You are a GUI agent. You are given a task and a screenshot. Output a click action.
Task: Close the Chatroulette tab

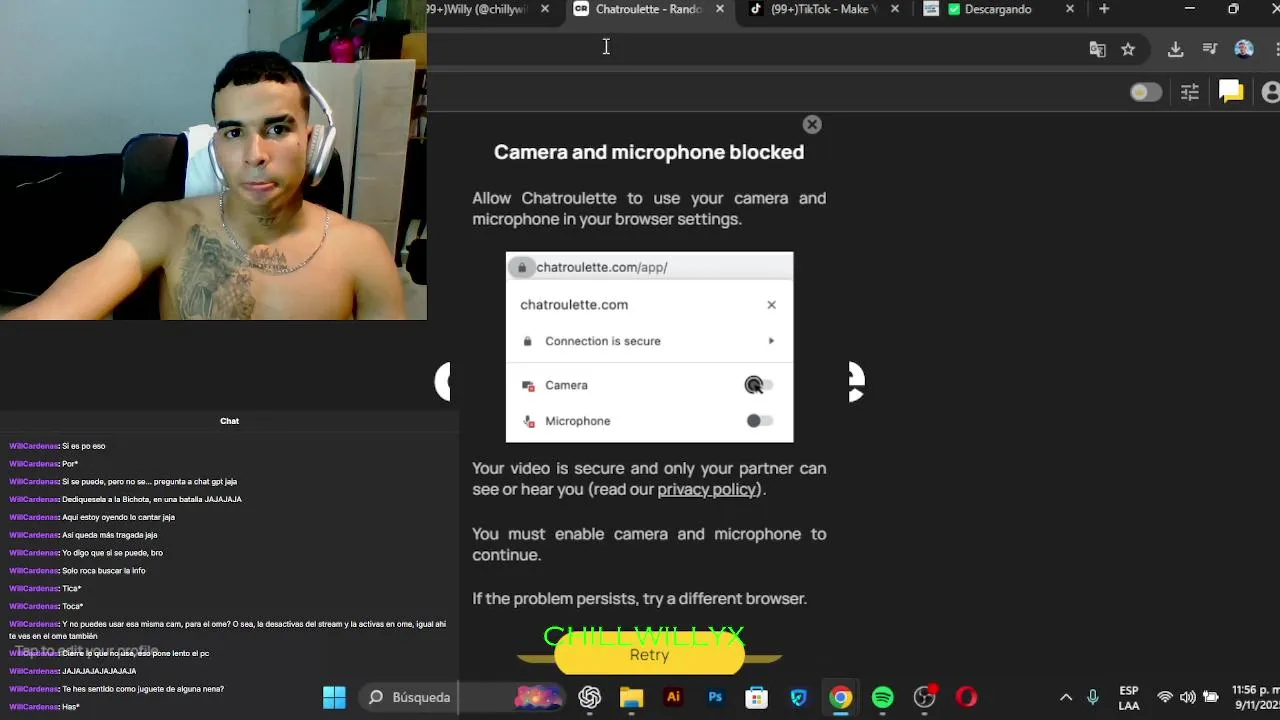[720, 9]
